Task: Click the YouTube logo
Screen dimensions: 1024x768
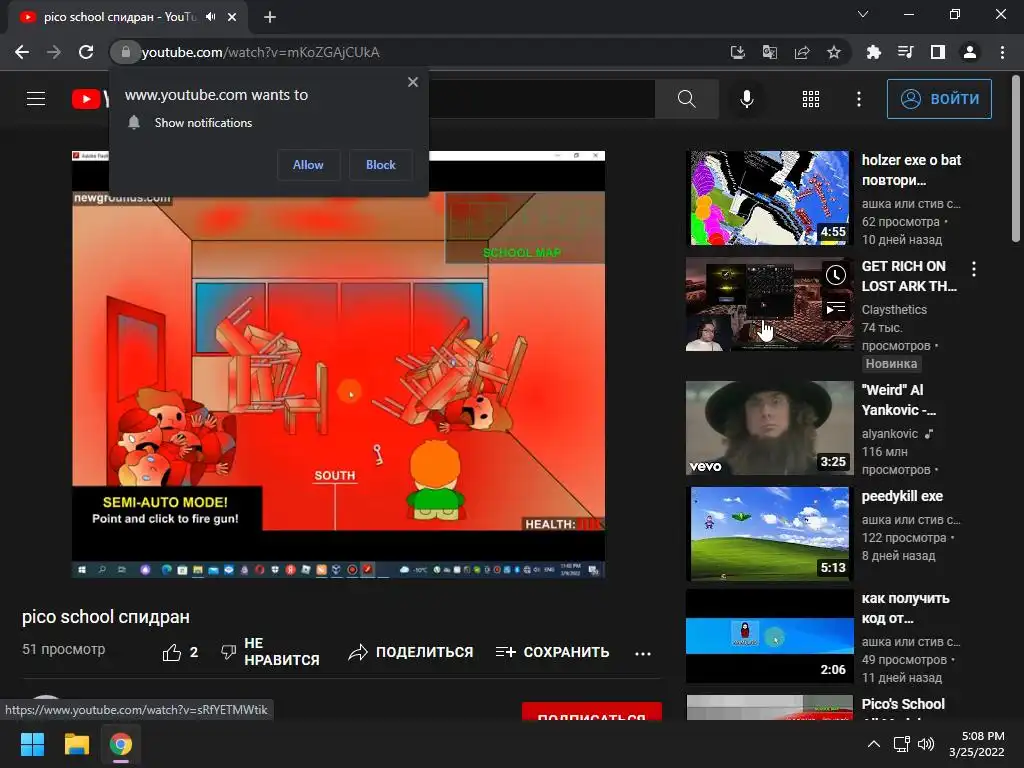Action: pos(90,99)
